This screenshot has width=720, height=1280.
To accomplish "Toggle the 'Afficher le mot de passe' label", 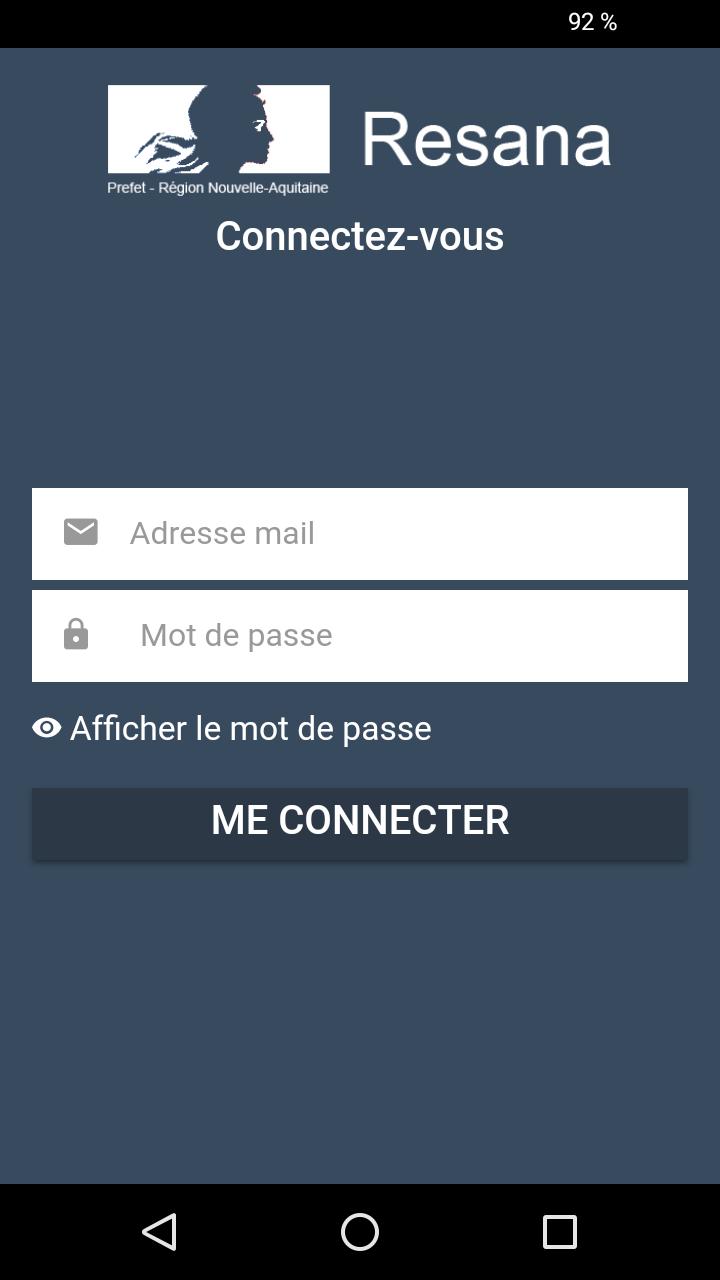I will (x=251, y=728).
